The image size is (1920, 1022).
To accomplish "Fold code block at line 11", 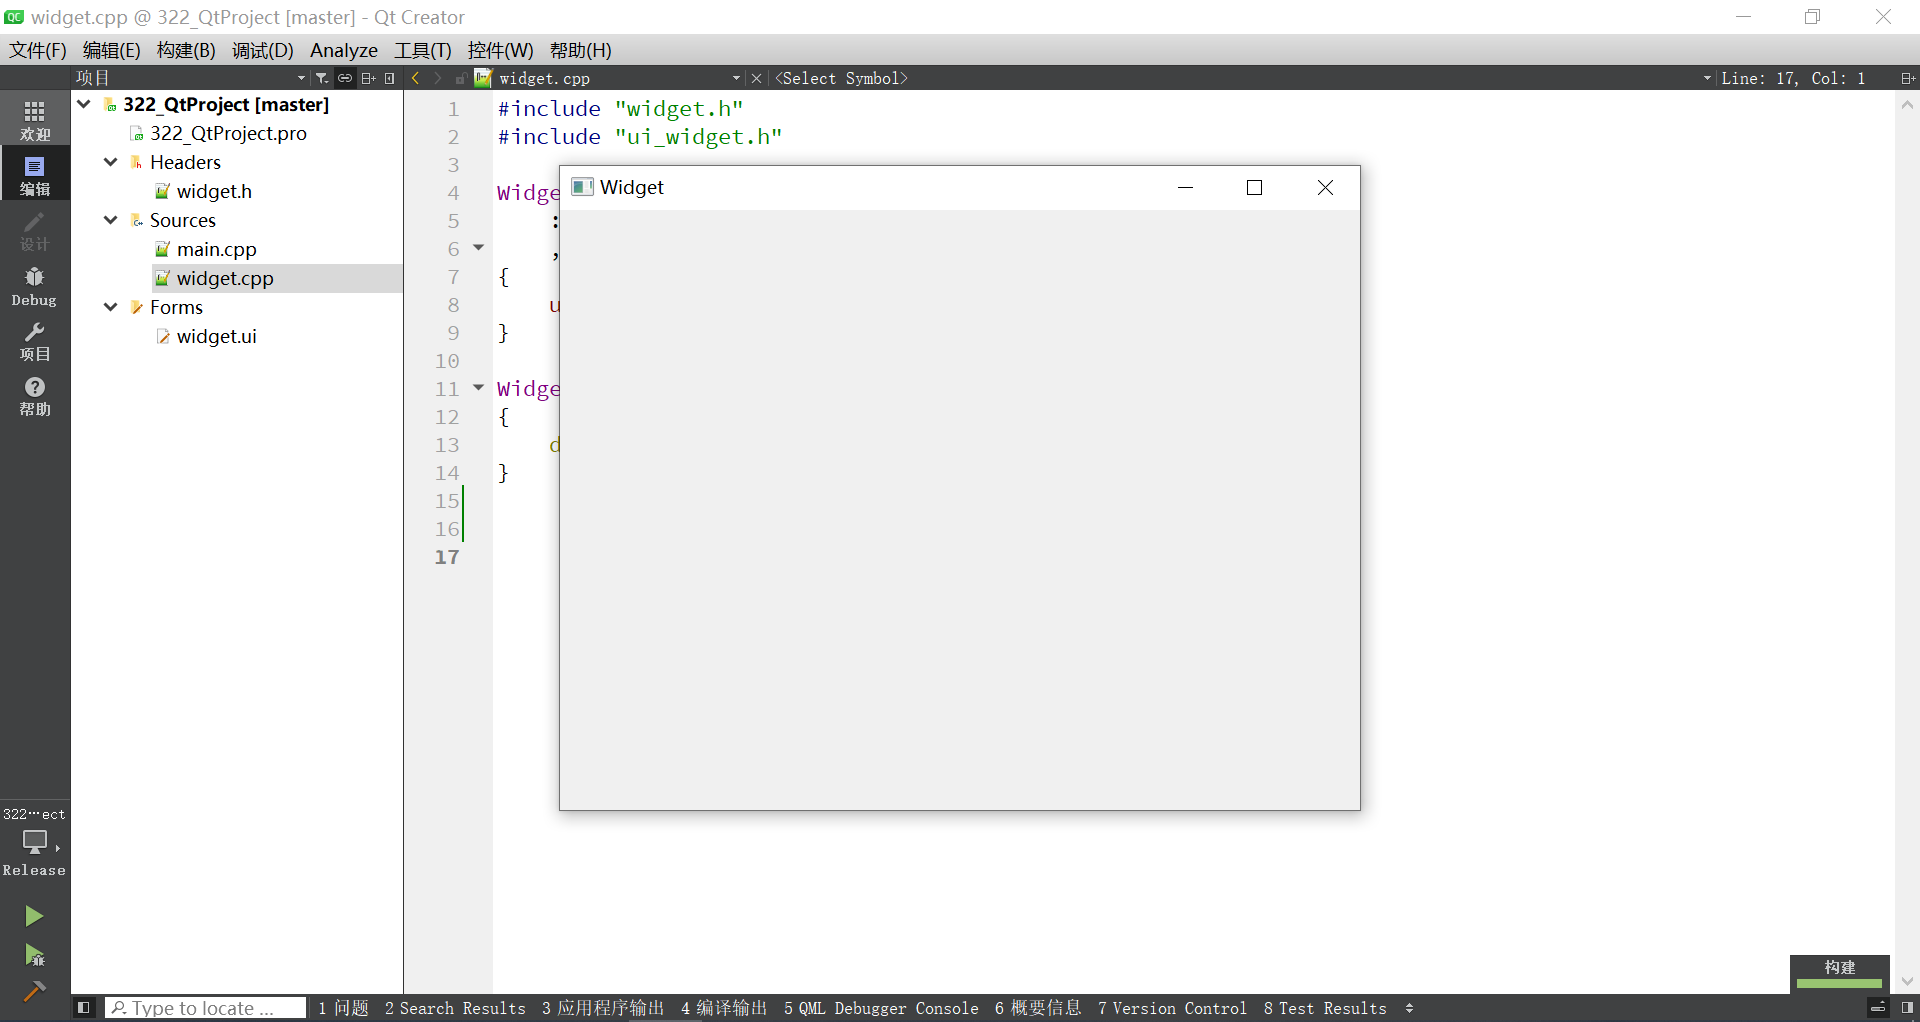I will point(479,388).
